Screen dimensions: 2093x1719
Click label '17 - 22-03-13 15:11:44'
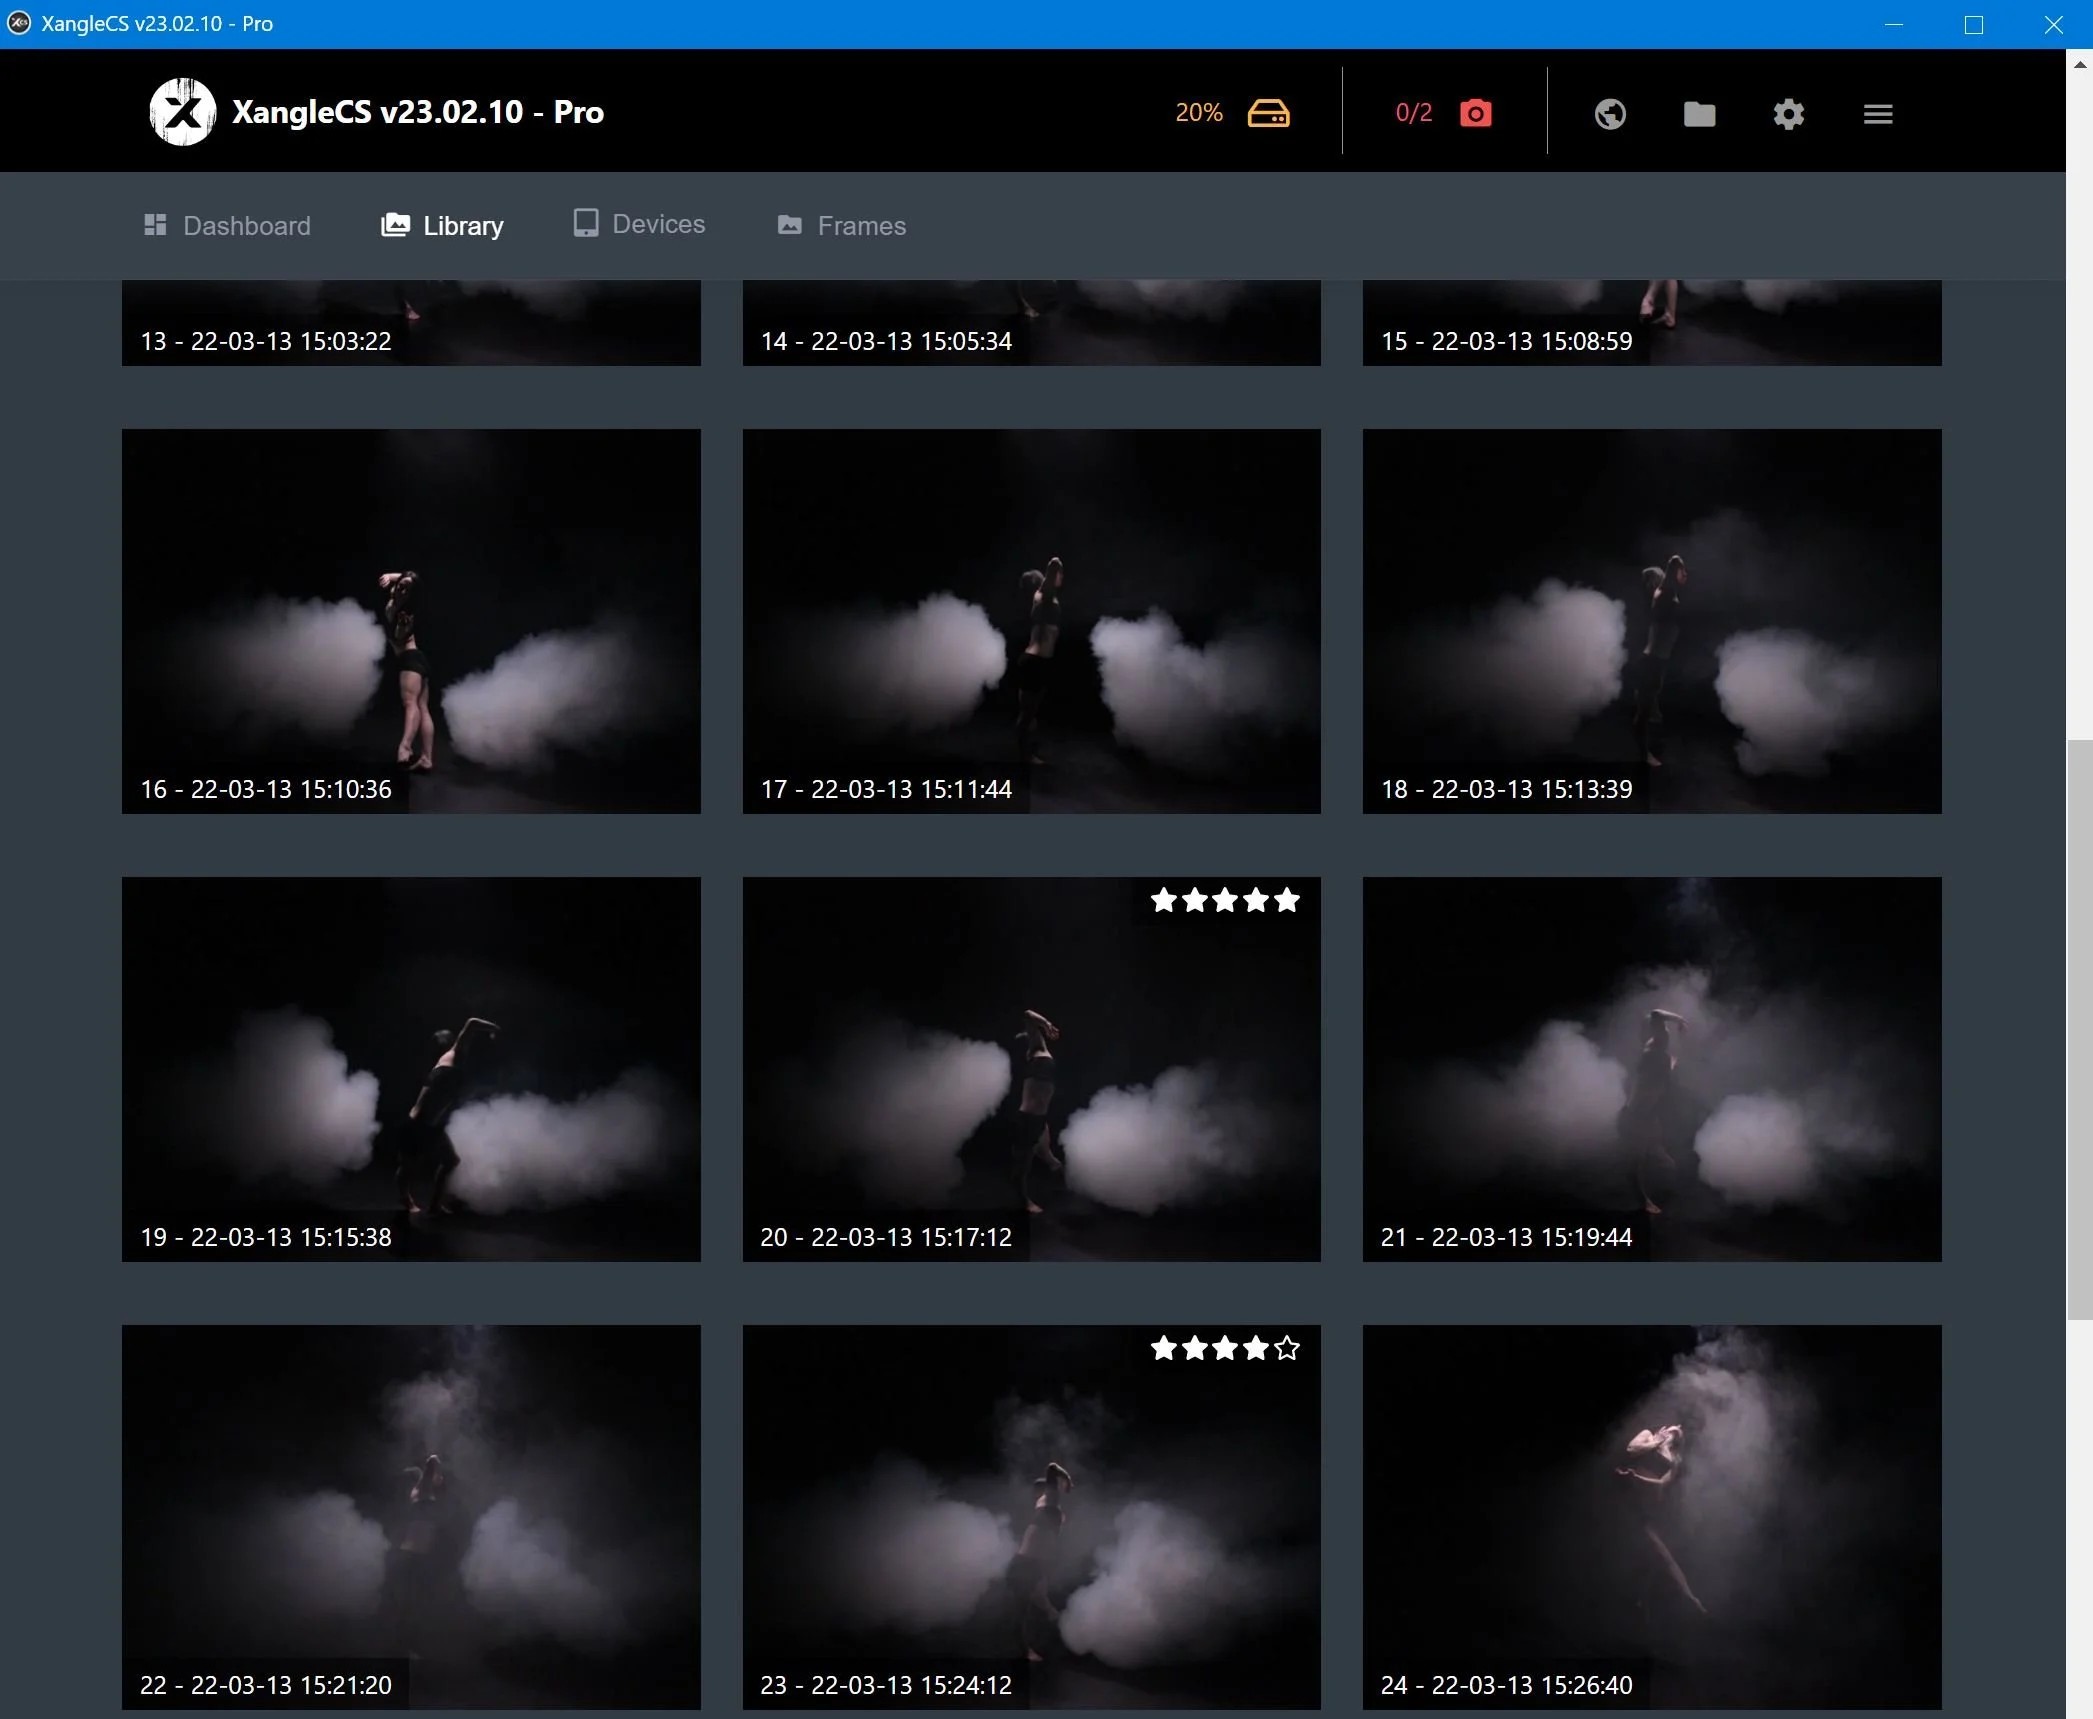(x=886, y=789)
